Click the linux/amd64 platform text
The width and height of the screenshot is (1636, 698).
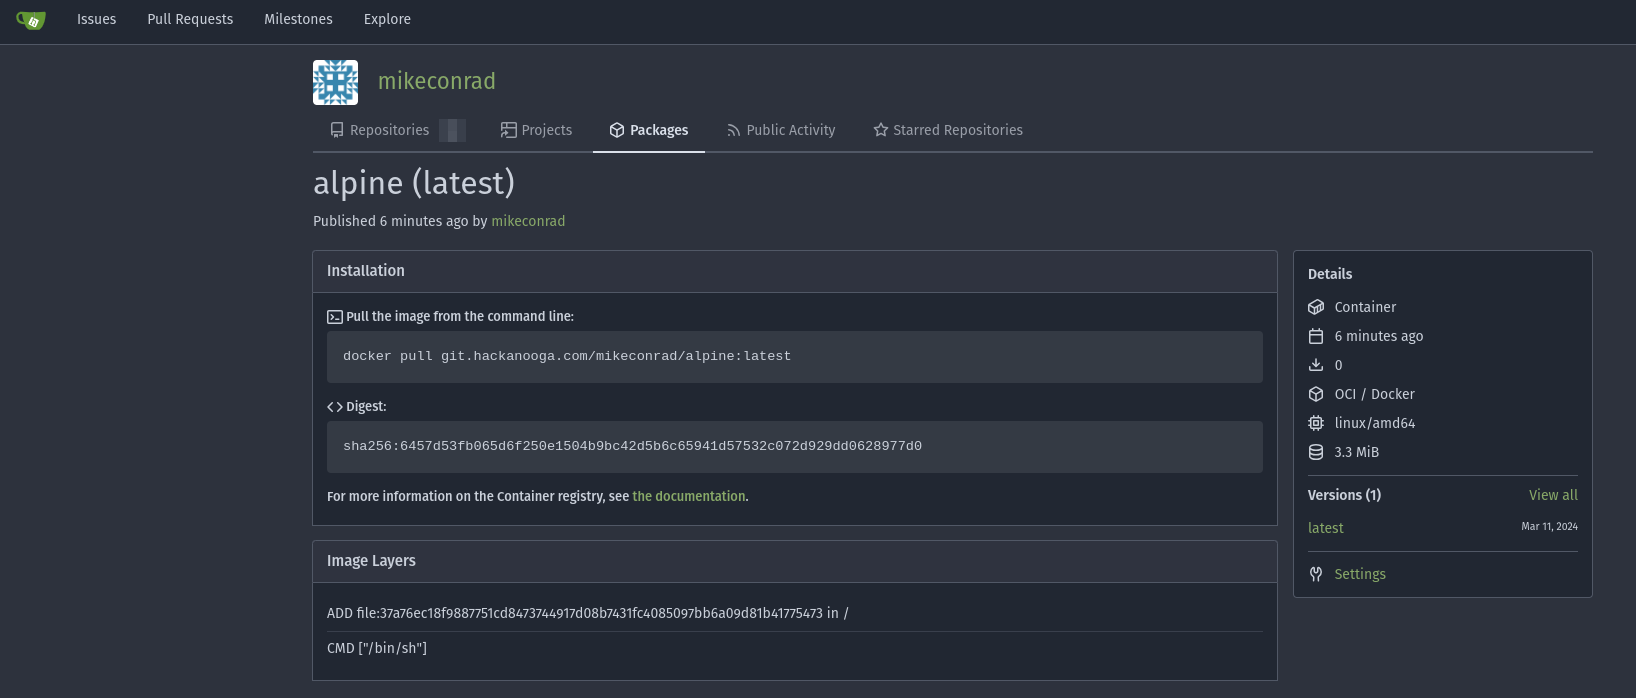[x=1374, y=423]
